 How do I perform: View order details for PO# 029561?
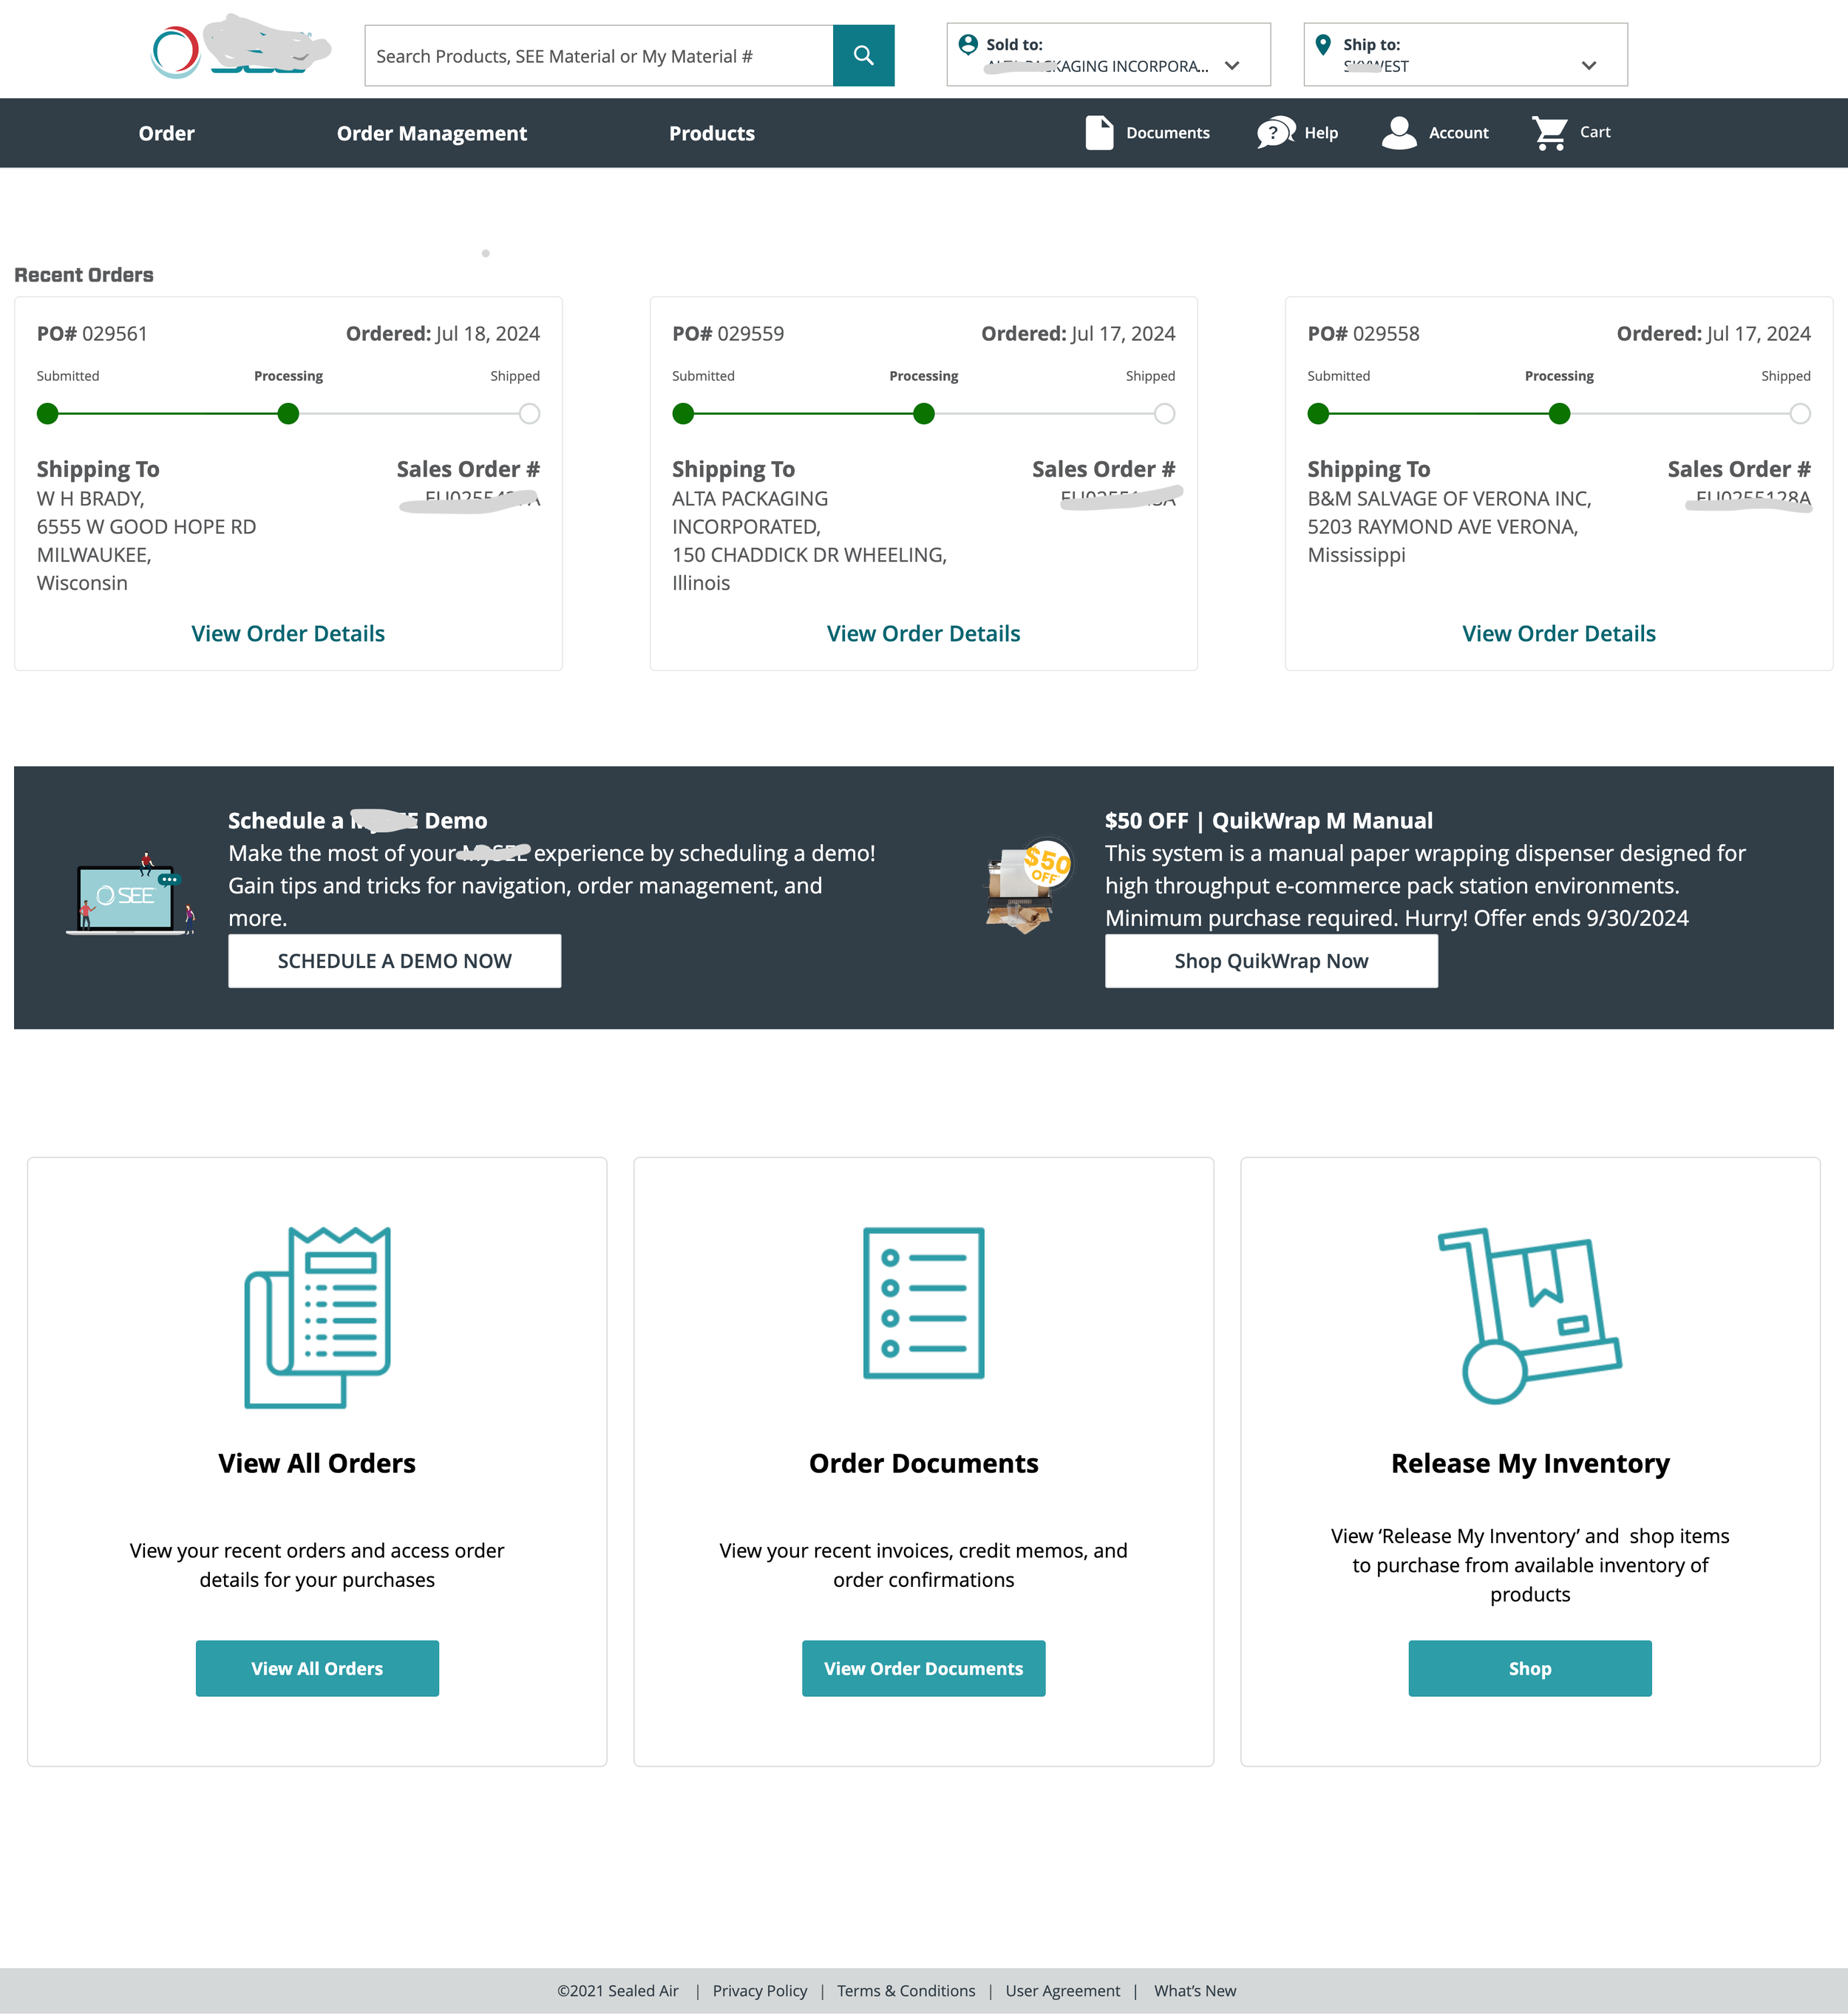coord(288,634)
